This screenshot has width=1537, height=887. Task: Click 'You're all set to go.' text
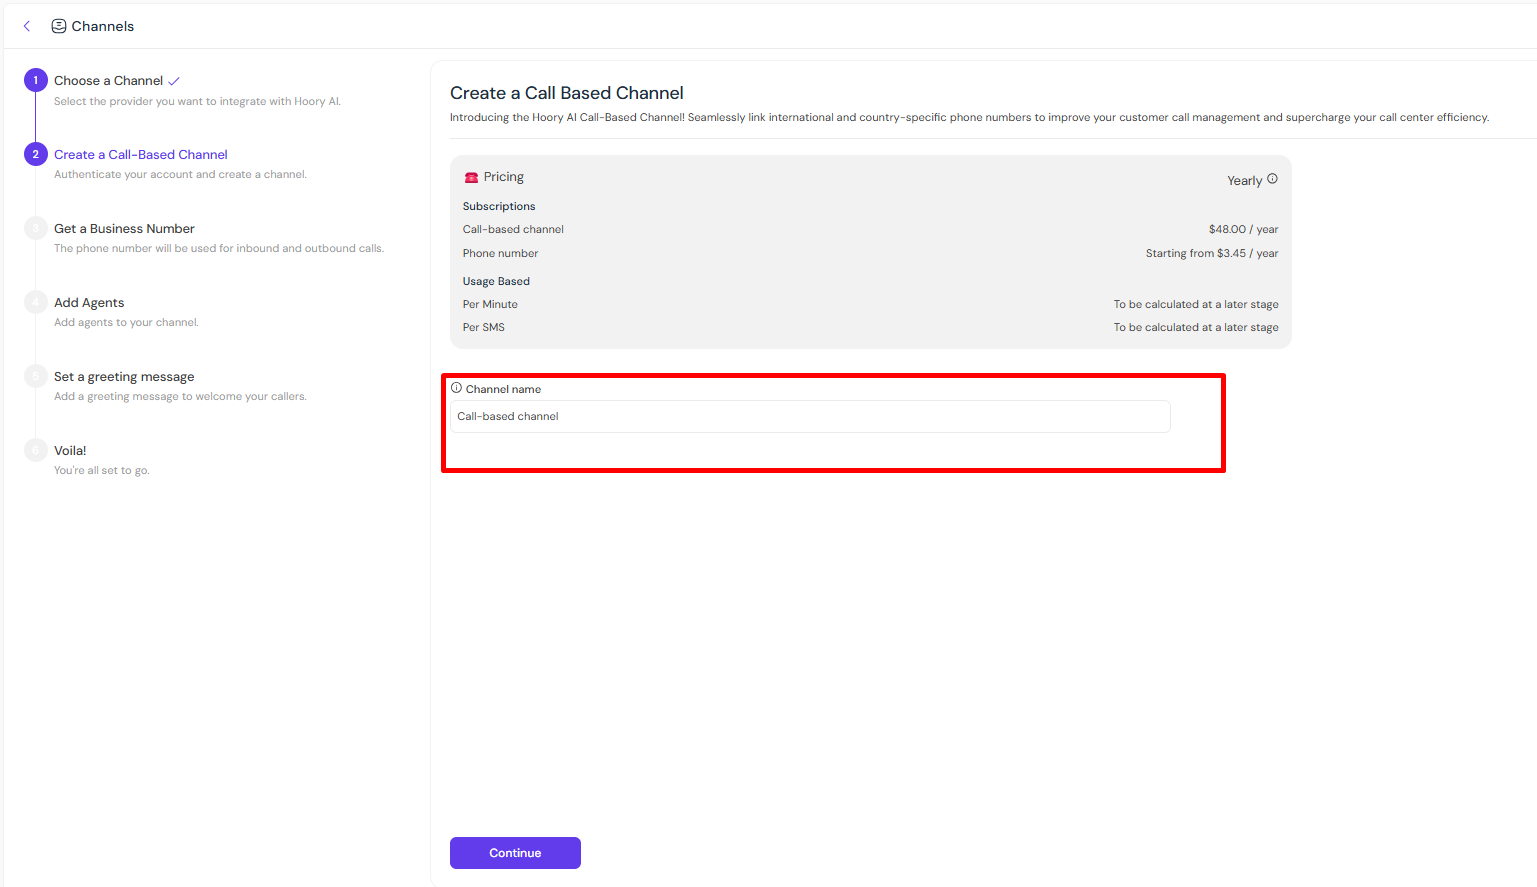(x=102, y=470)
